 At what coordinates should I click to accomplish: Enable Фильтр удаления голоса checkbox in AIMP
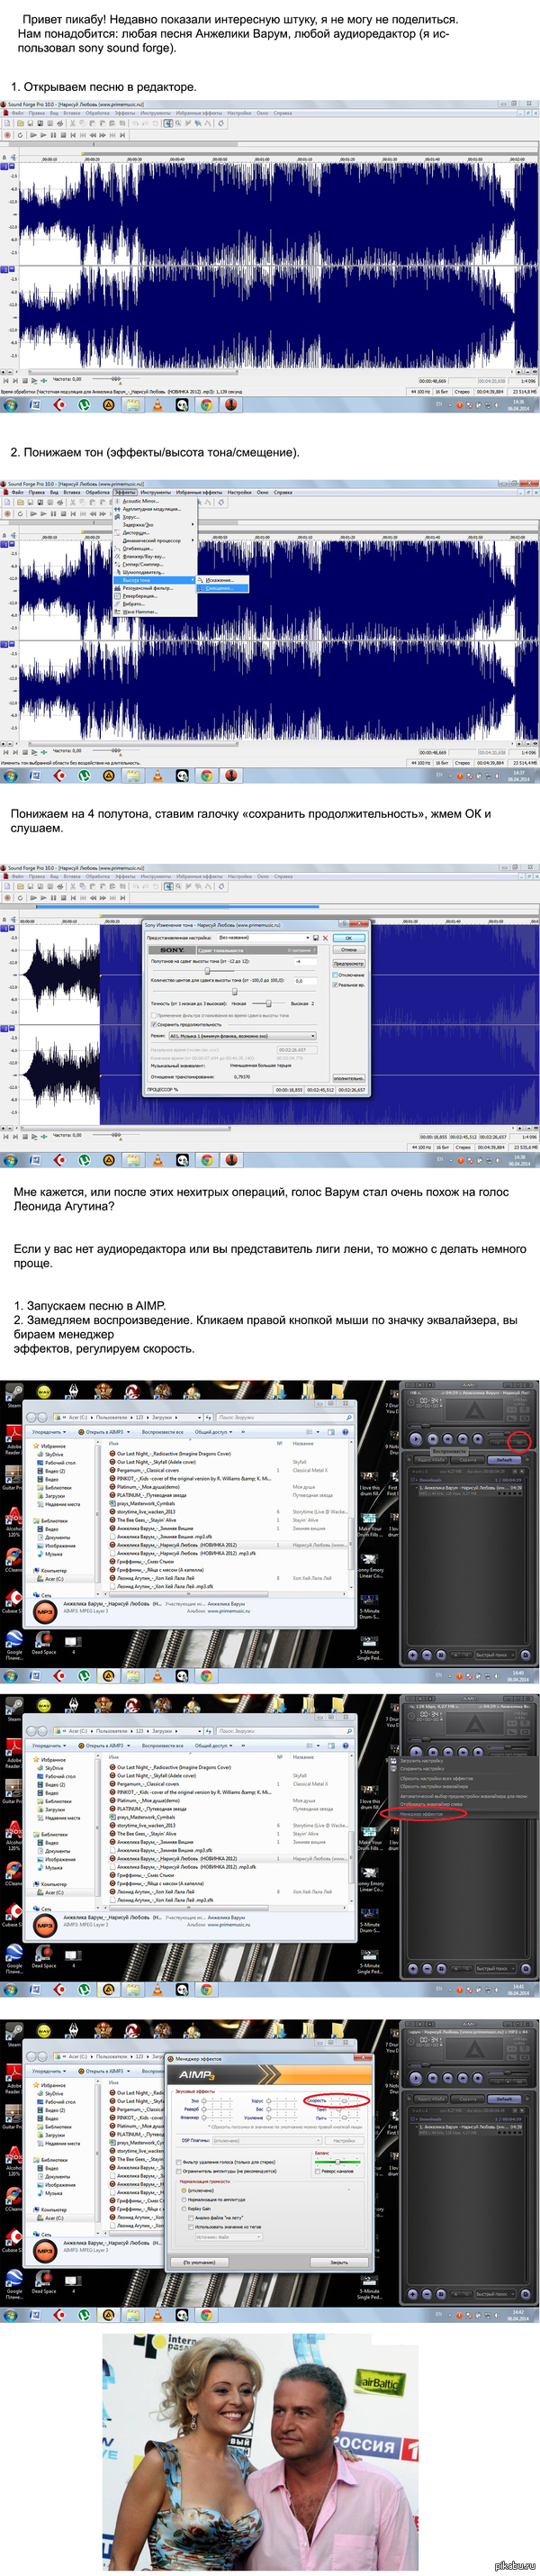179,2162
